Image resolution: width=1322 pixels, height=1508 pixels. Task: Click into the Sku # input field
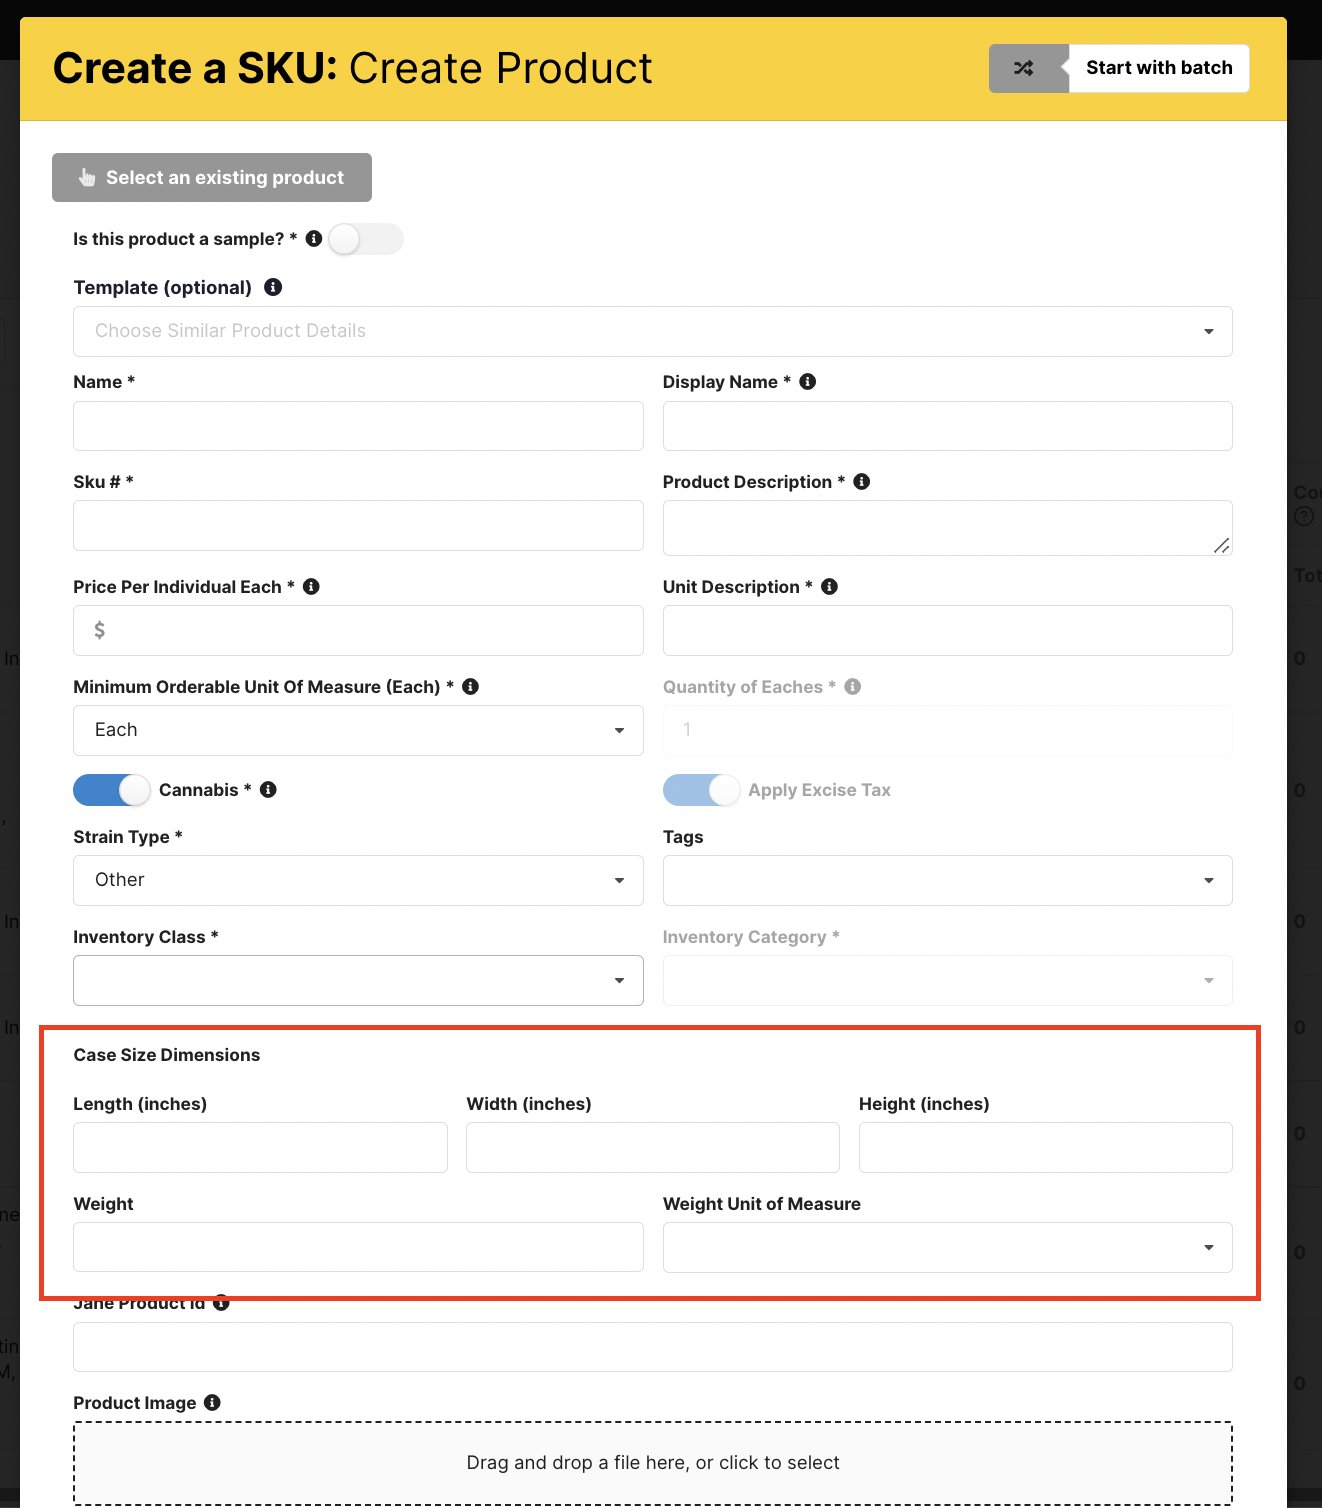358,526
